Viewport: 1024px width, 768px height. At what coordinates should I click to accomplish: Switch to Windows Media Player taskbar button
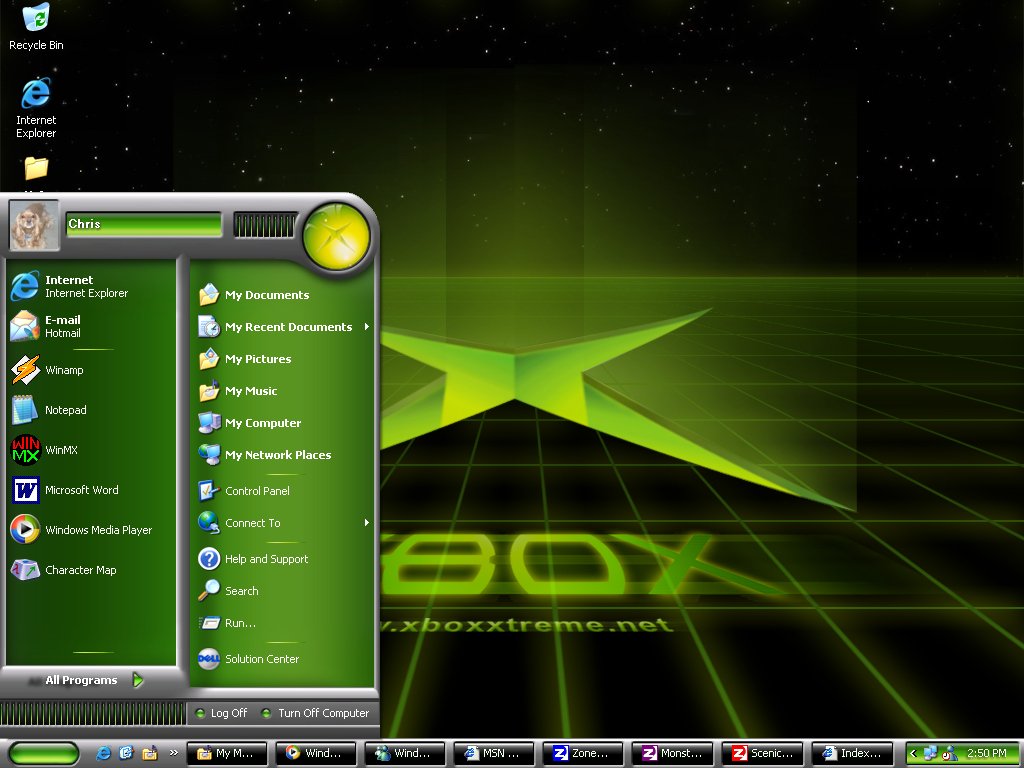316,753
